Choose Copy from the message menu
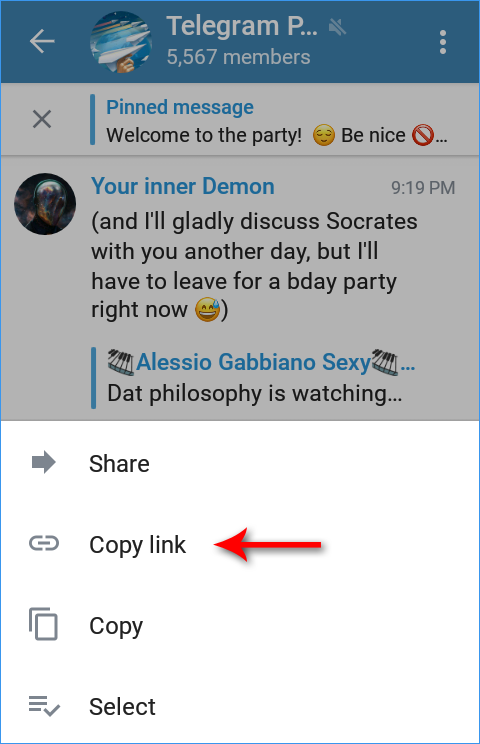This screenshot has height=744, width=480. click(240, 625)
